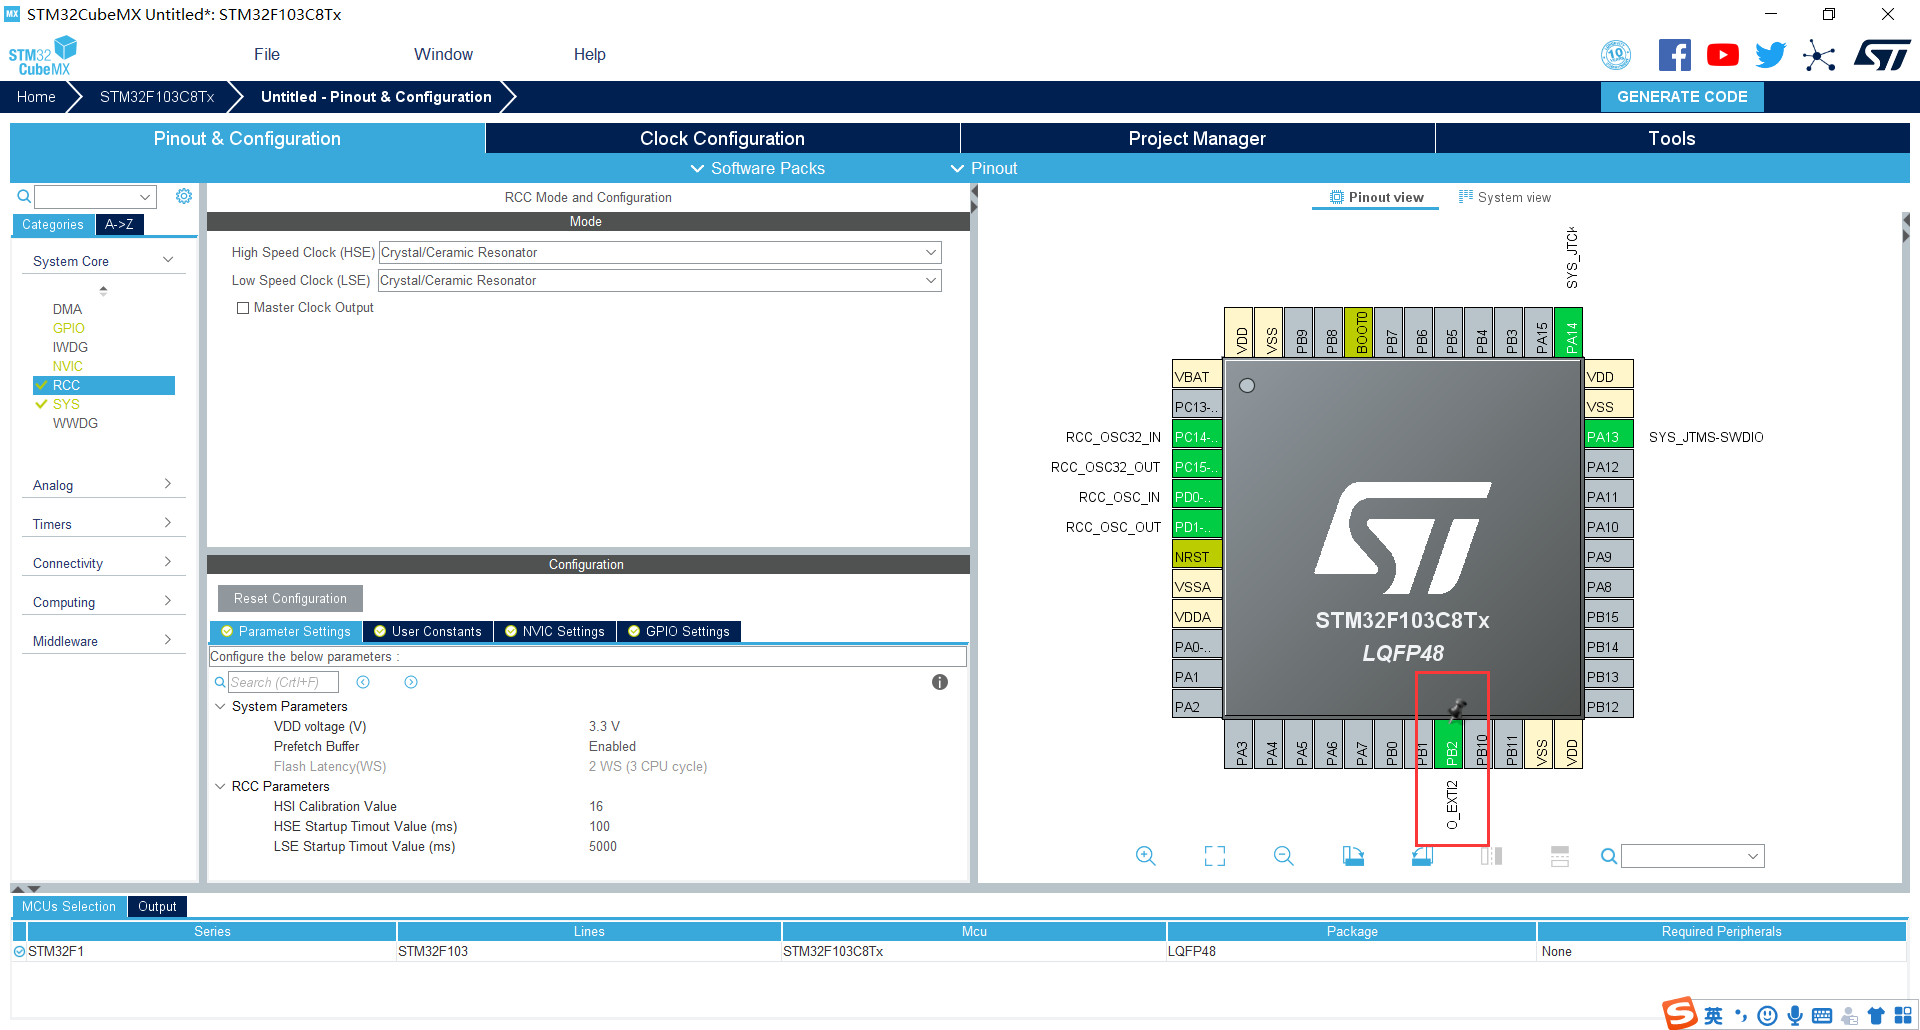Collapse the RCC Parameters group
Screen dimensions: 1920x1030
coord(220,786)
